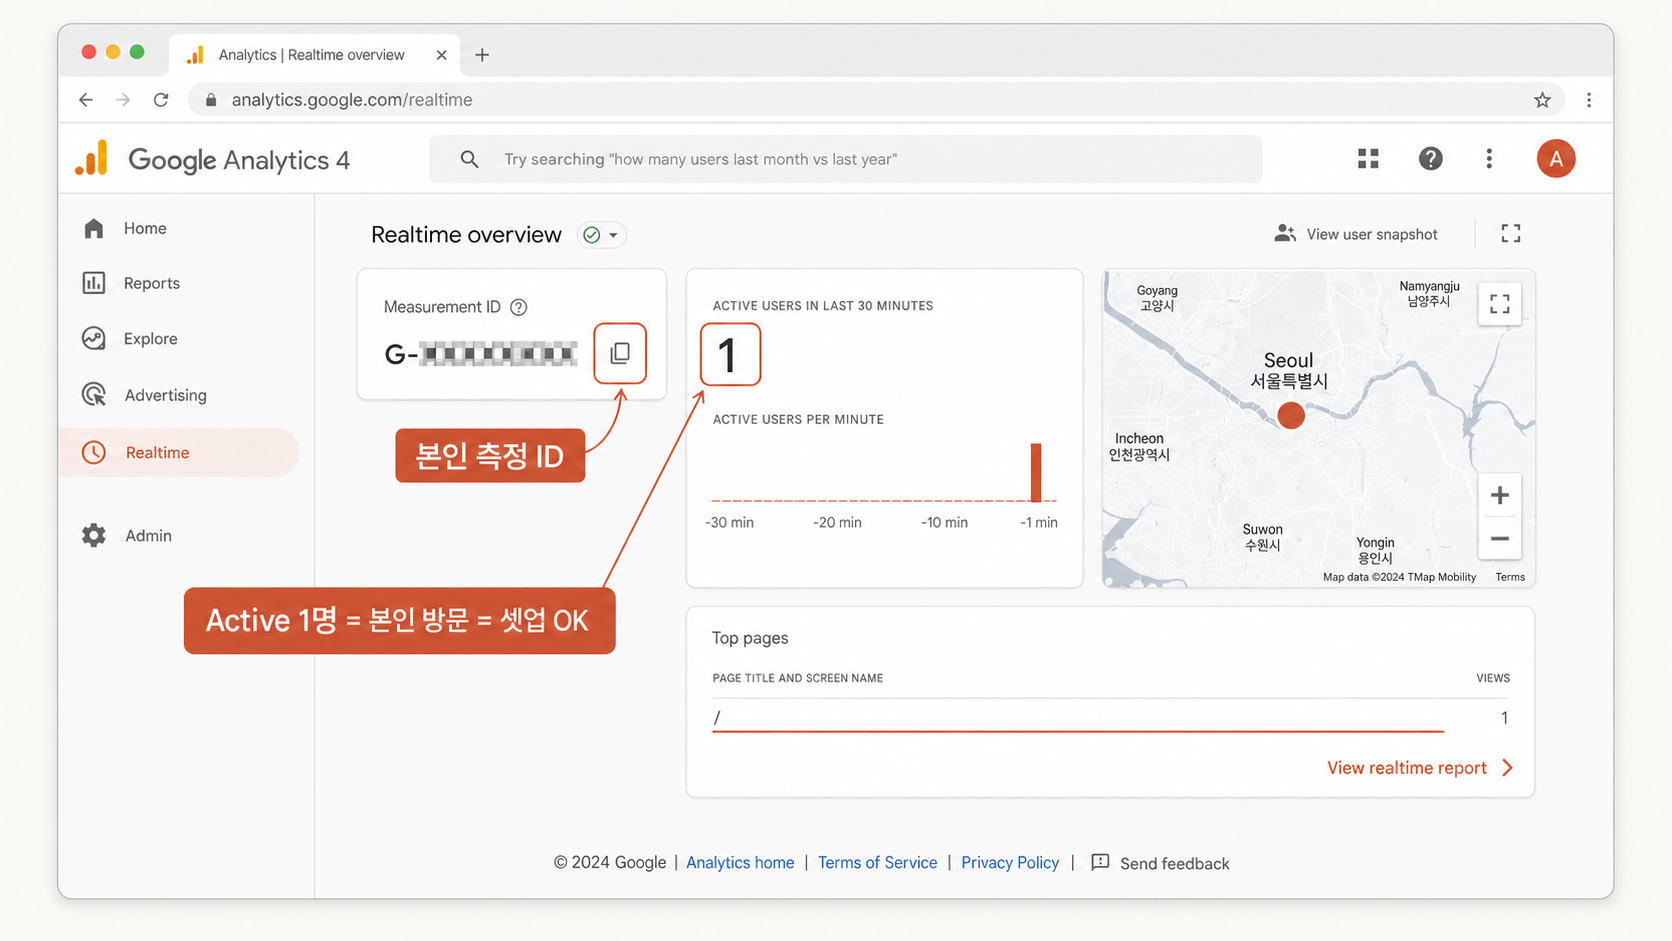1672x941 pixels.
Task: Zoom in on the map
Action: click(x=1499, y=495)
